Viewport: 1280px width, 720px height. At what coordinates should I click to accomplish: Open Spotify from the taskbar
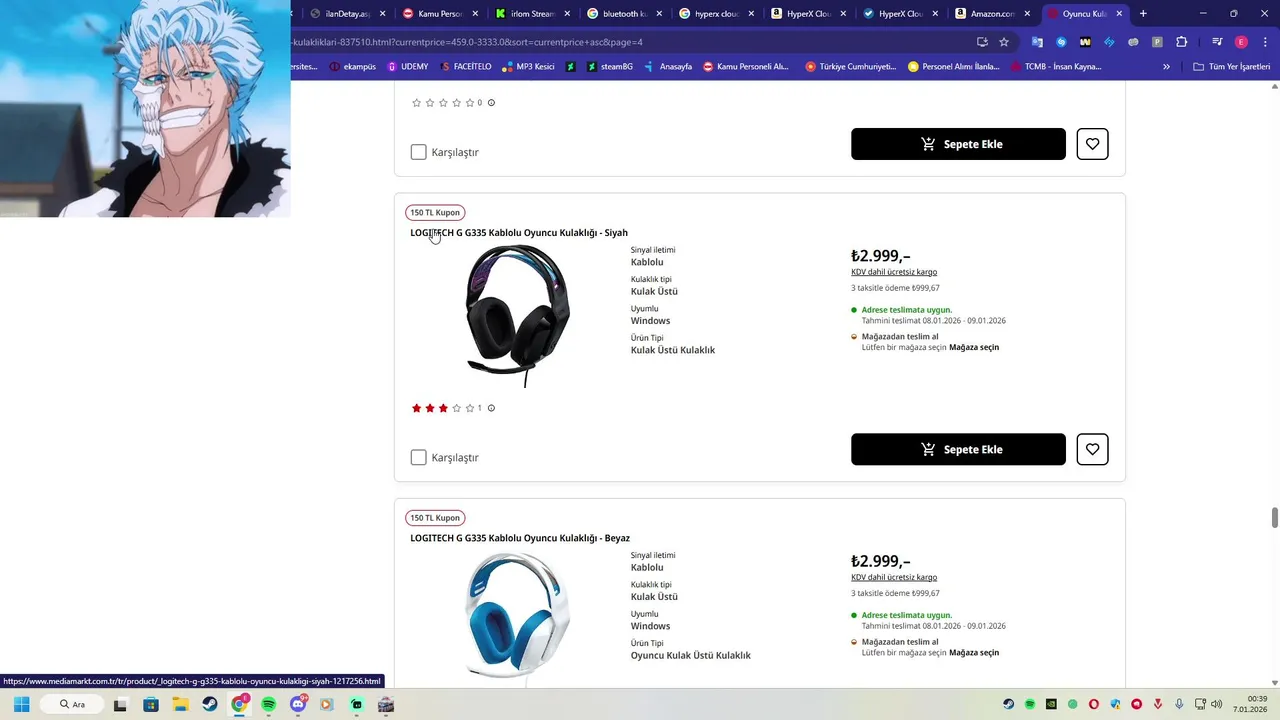(x=268, y=704)
